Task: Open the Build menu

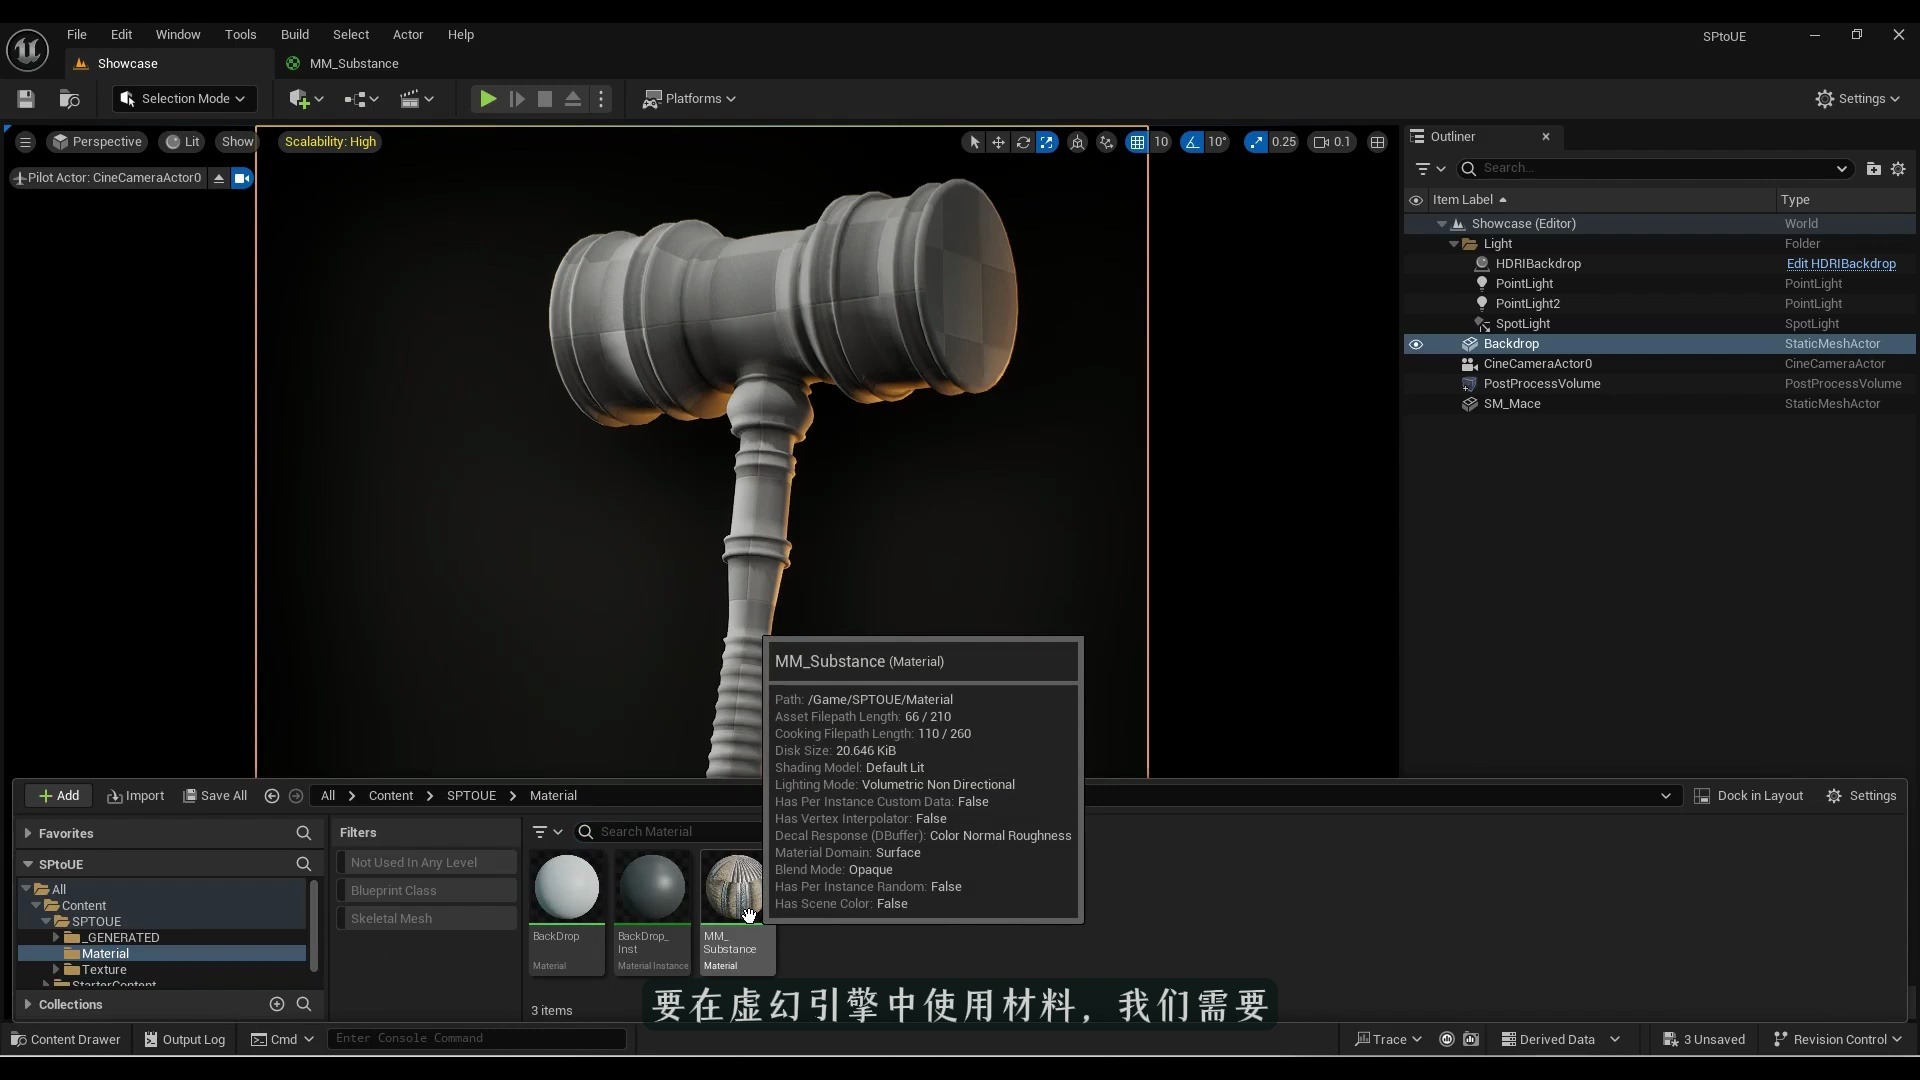Action: [x=294, y=34]
